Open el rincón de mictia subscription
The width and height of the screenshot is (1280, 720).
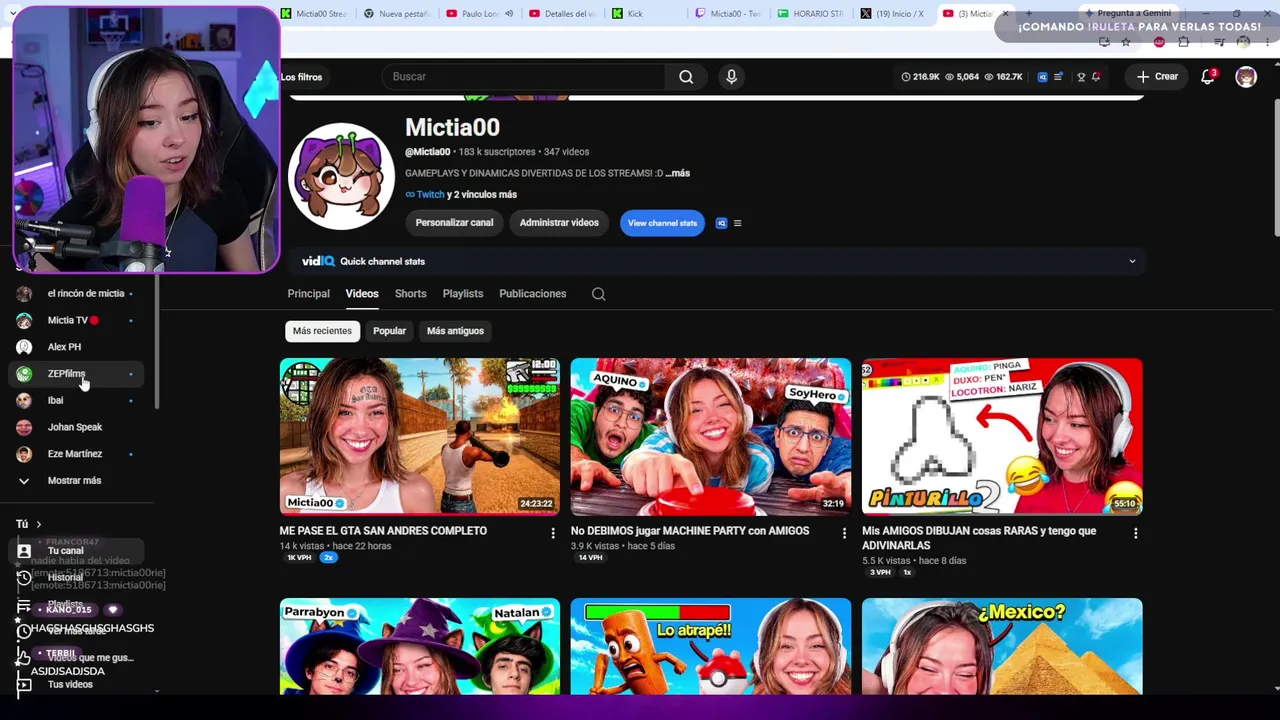click(76, 293)
